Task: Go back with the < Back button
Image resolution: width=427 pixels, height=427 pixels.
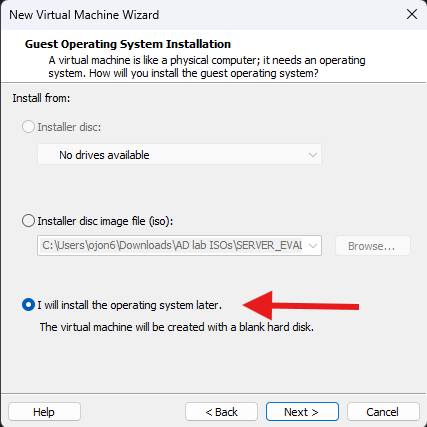Action: 221,412
